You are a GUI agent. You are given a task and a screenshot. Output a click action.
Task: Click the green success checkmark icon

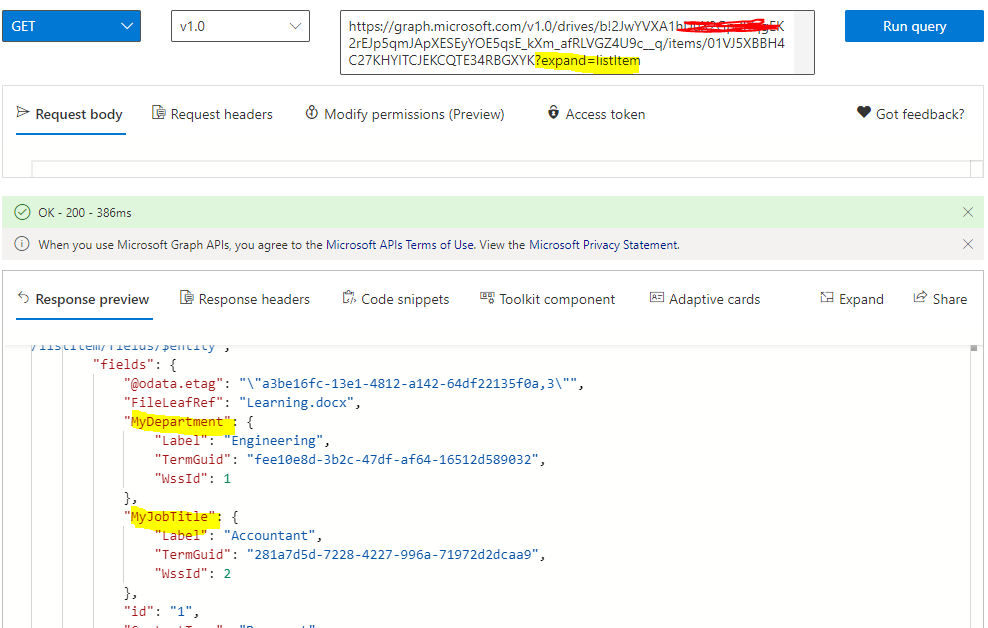pyautogui.click(x=22, y=212)
